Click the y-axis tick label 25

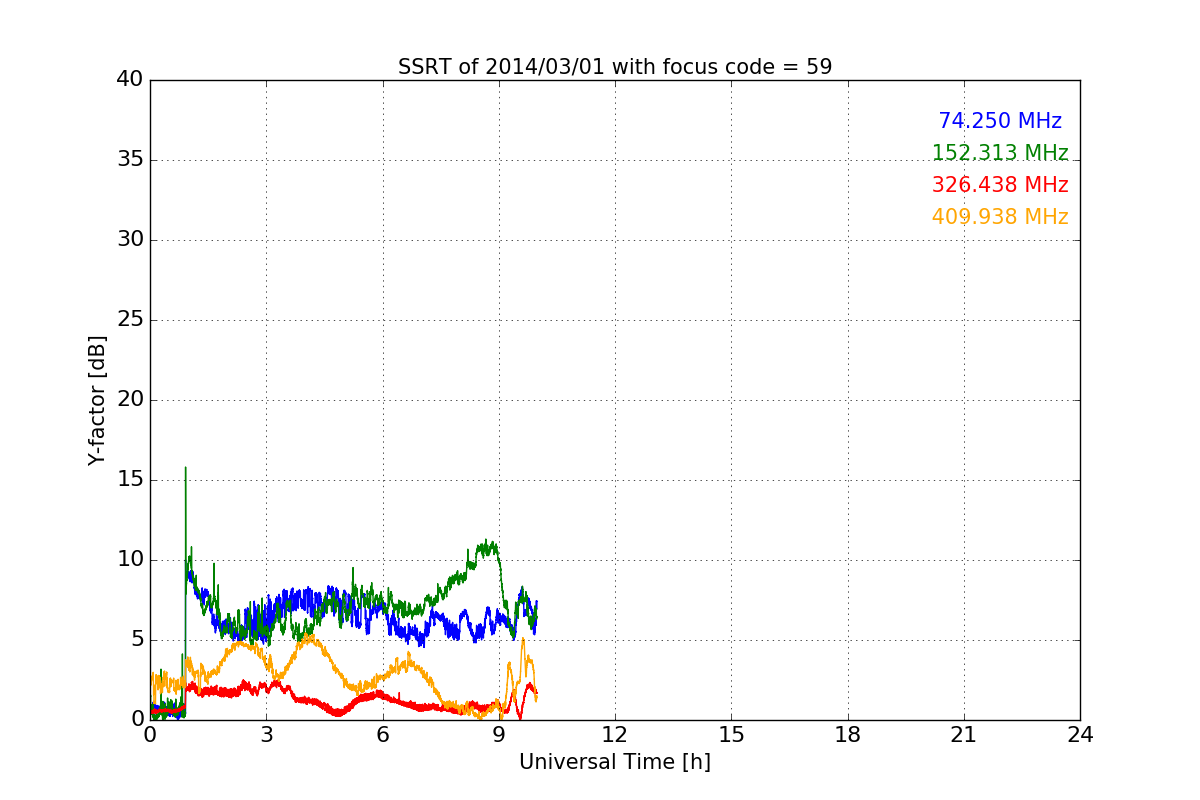(x=130, y=320)
